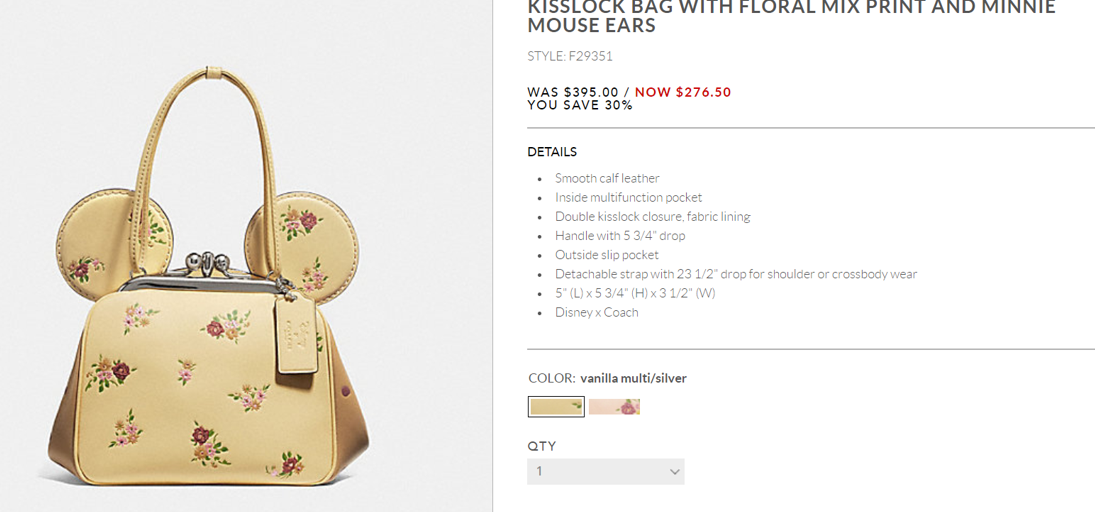This screenshot has width=1095, height=512.
Task: Click the red NOW $276.50 sale price
Action: coord(683,92)
